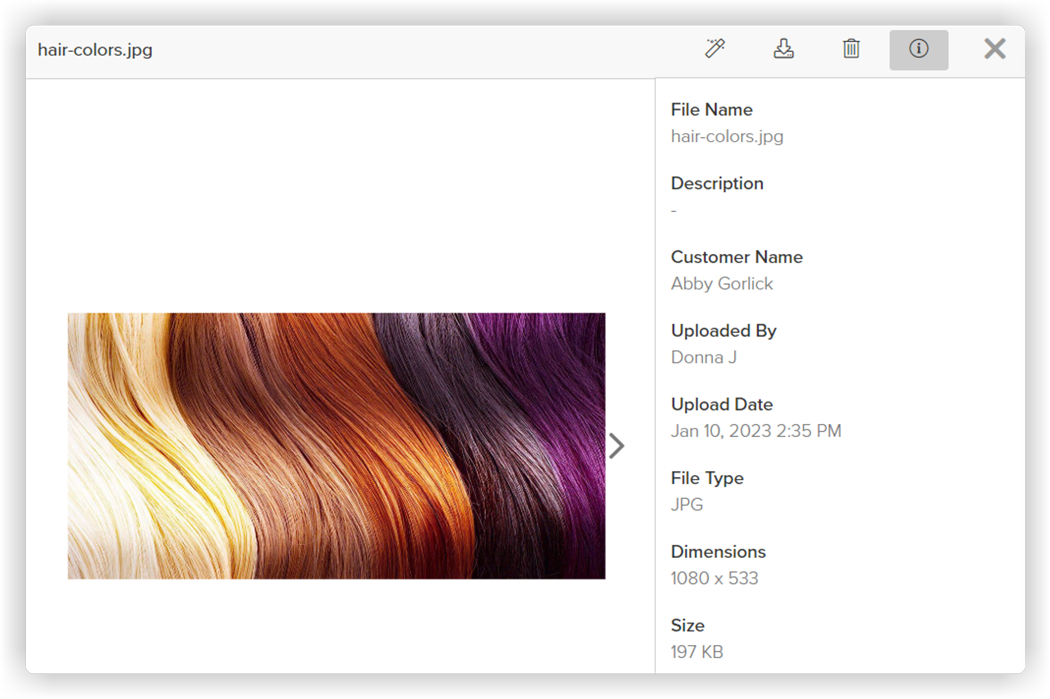The image size is (1050, 699).
Task: Click the File Type label
Action: pos(707,478)
